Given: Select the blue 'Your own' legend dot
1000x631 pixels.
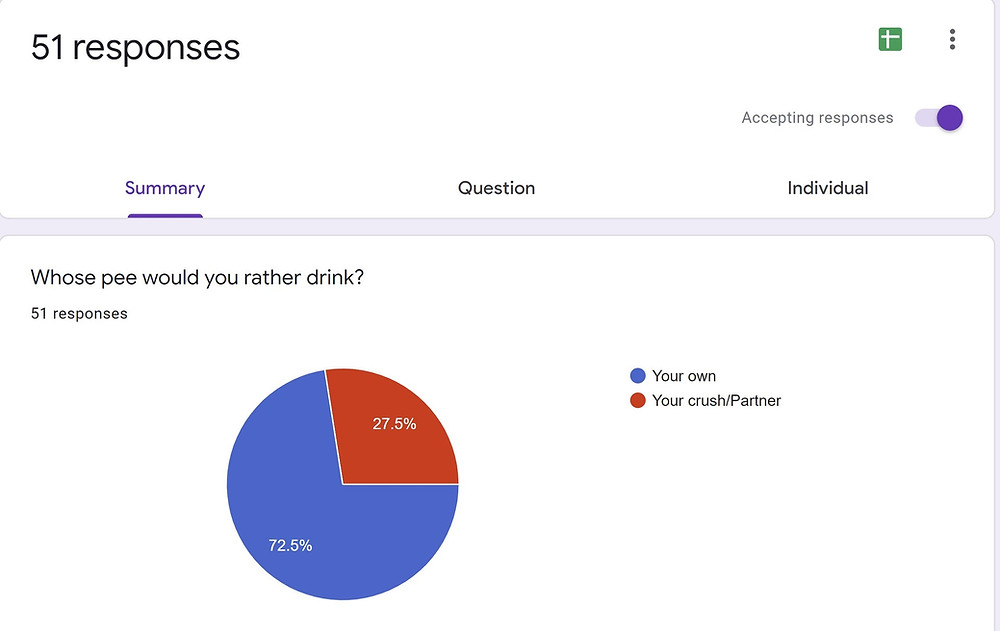Looking at the screenshot, I should [638, 376].
